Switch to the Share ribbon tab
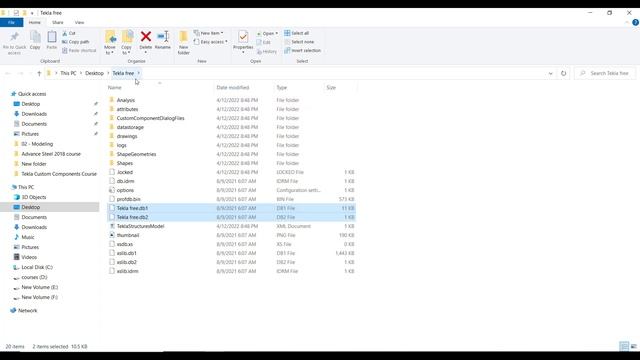This screenshot has width=640, height=360. point(58,22)
